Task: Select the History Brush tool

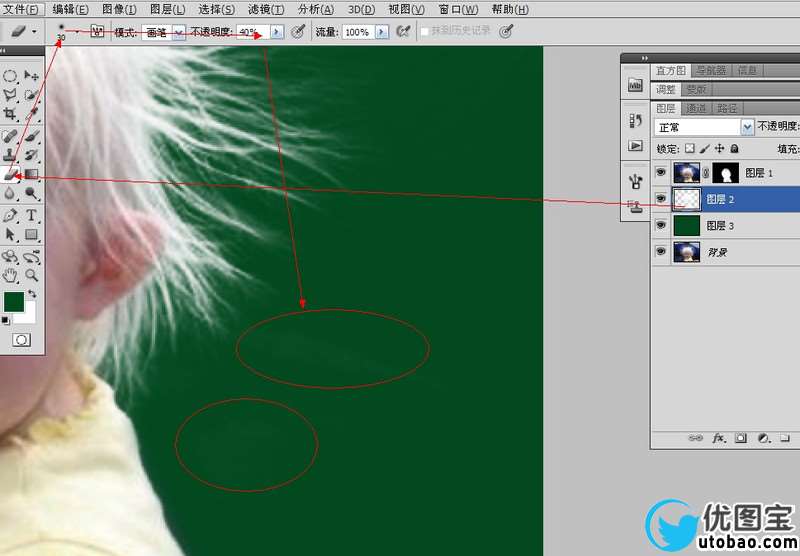Action: 32,155
